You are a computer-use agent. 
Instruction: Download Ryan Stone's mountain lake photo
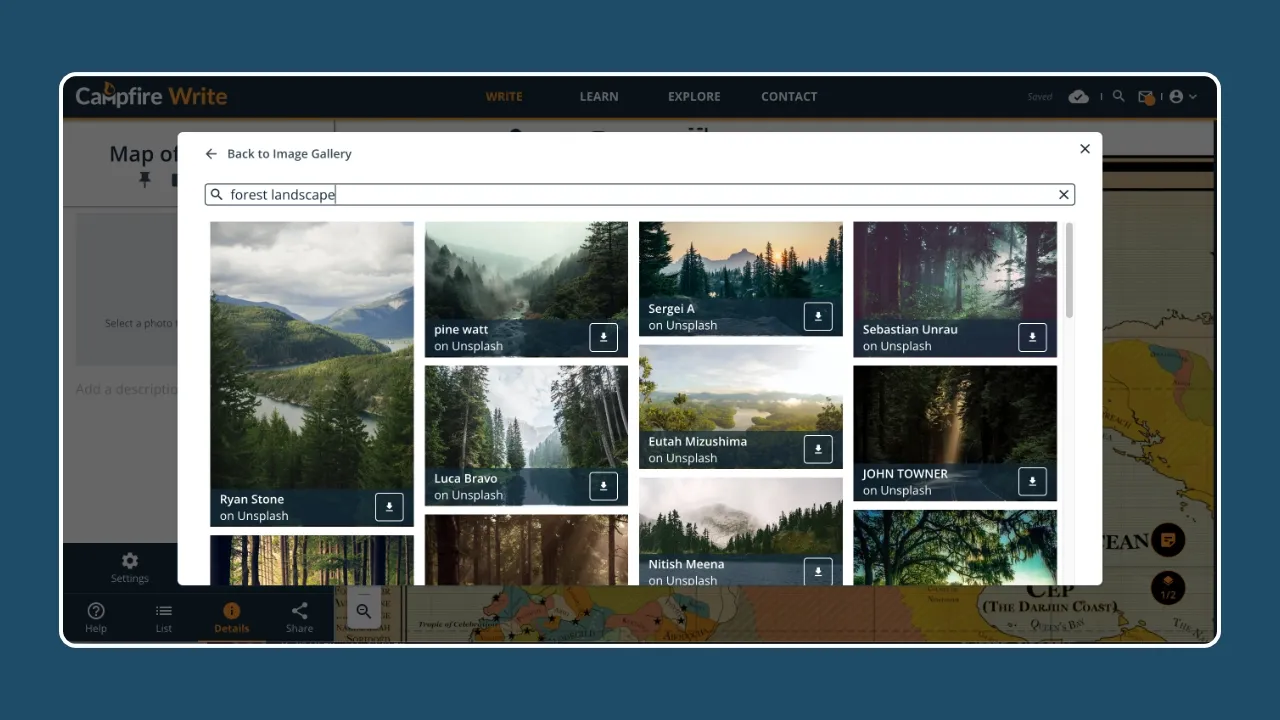tap(389, 507)
